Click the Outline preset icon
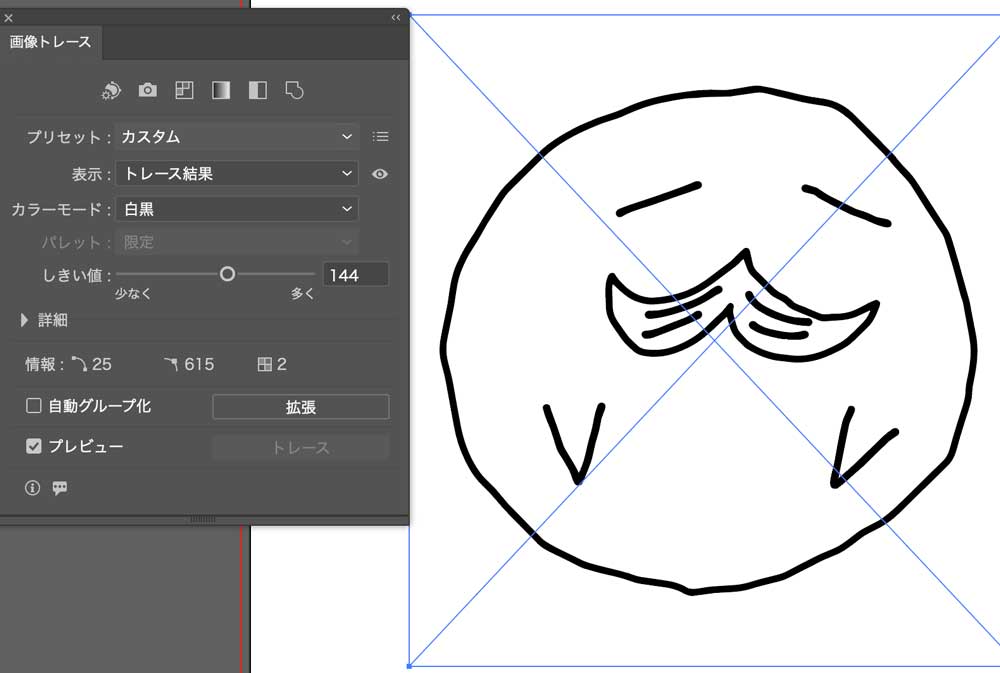Screen dimensions: 1000x673 [294, 90]
